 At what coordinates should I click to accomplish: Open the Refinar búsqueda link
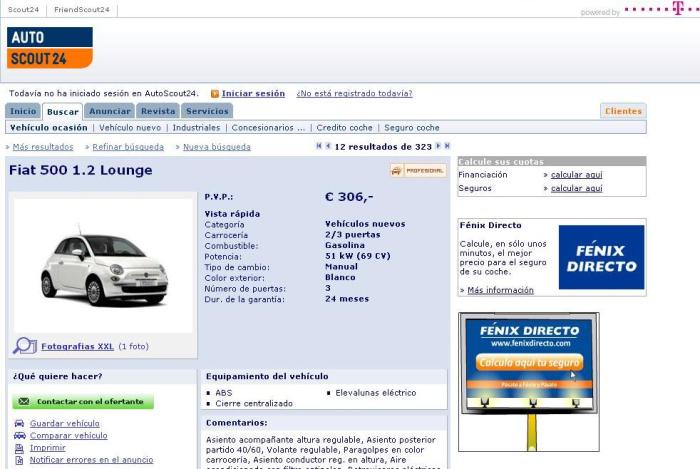point(128,147)
